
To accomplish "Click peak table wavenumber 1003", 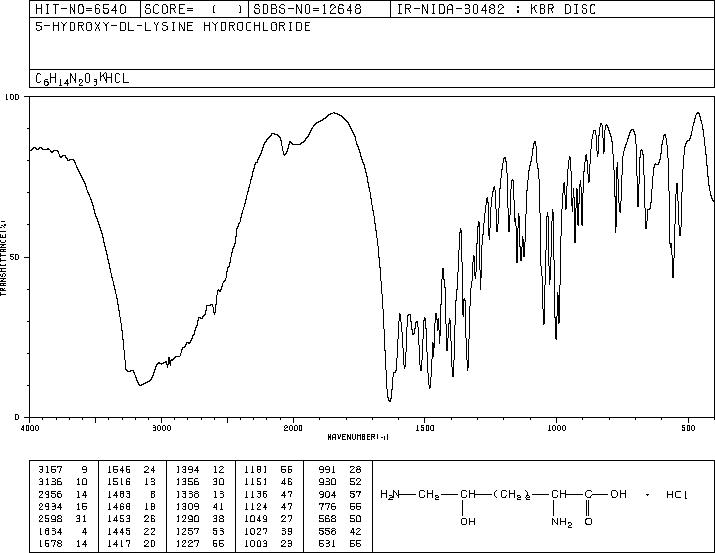I will pyautogui.click(x=256, y=543).
